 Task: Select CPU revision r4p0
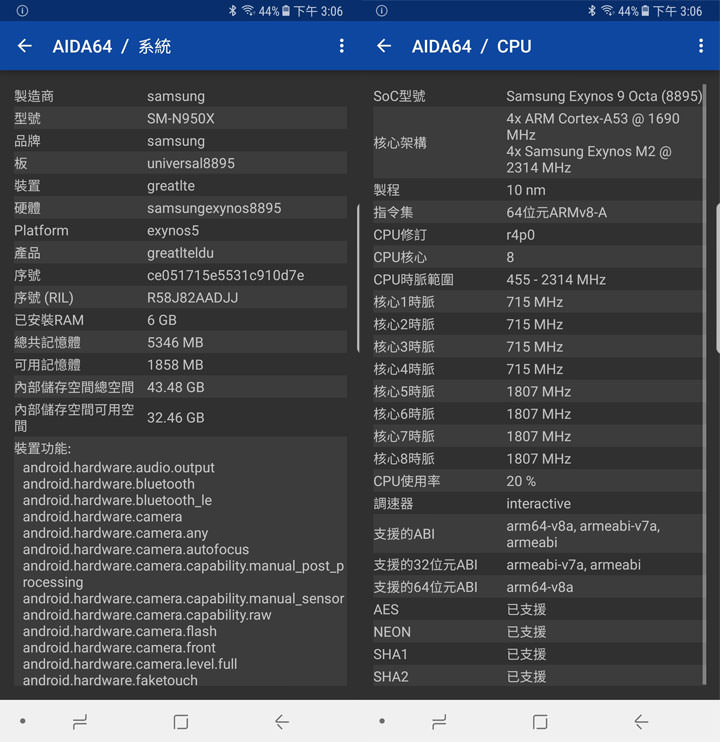[520, 235]
